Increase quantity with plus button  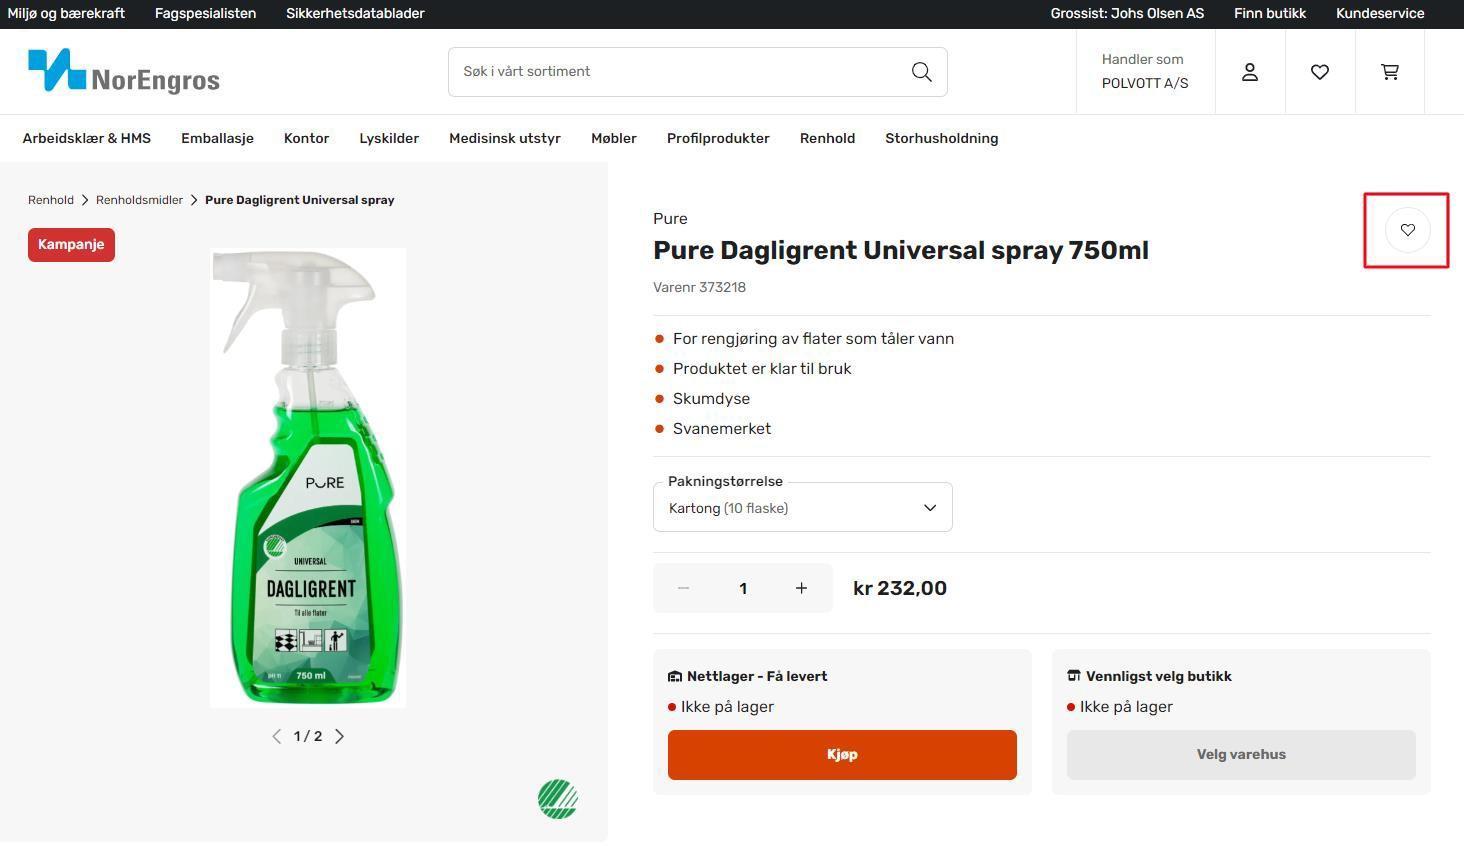pos(801,588)
